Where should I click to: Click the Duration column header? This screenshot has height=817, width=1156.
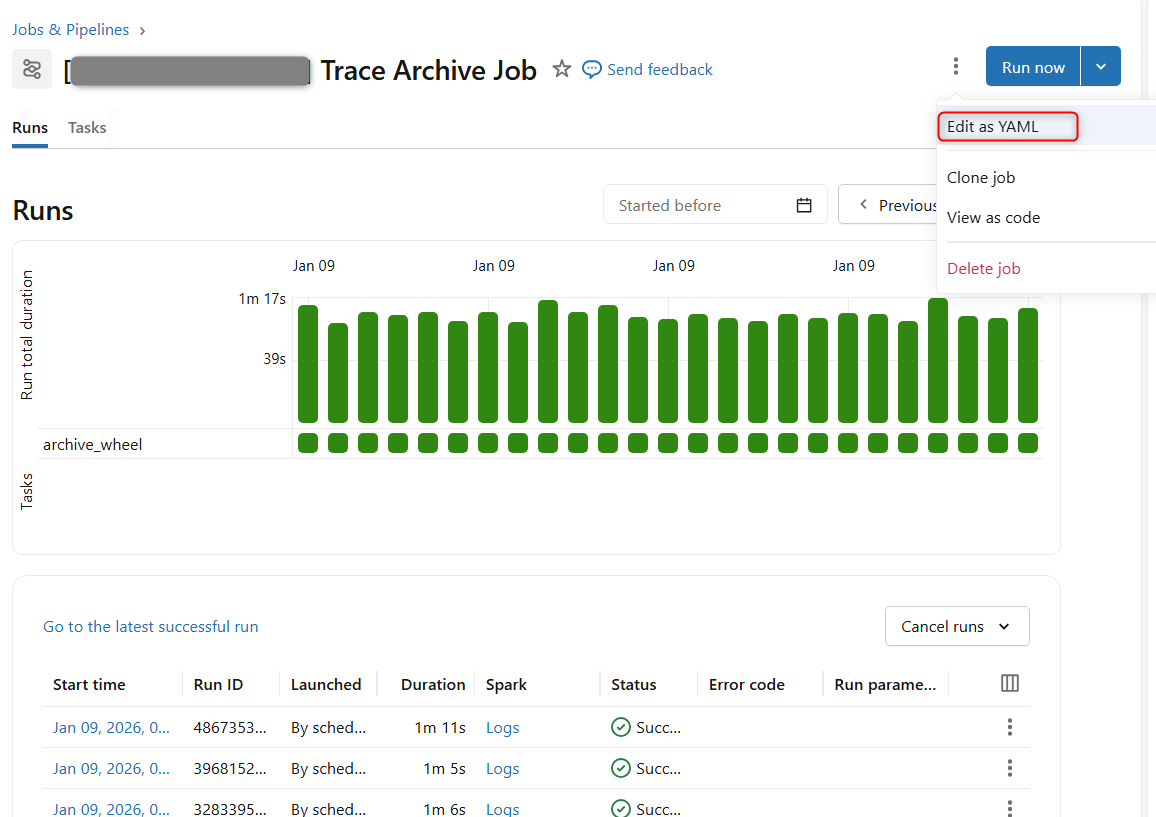[x=433, y=684]
